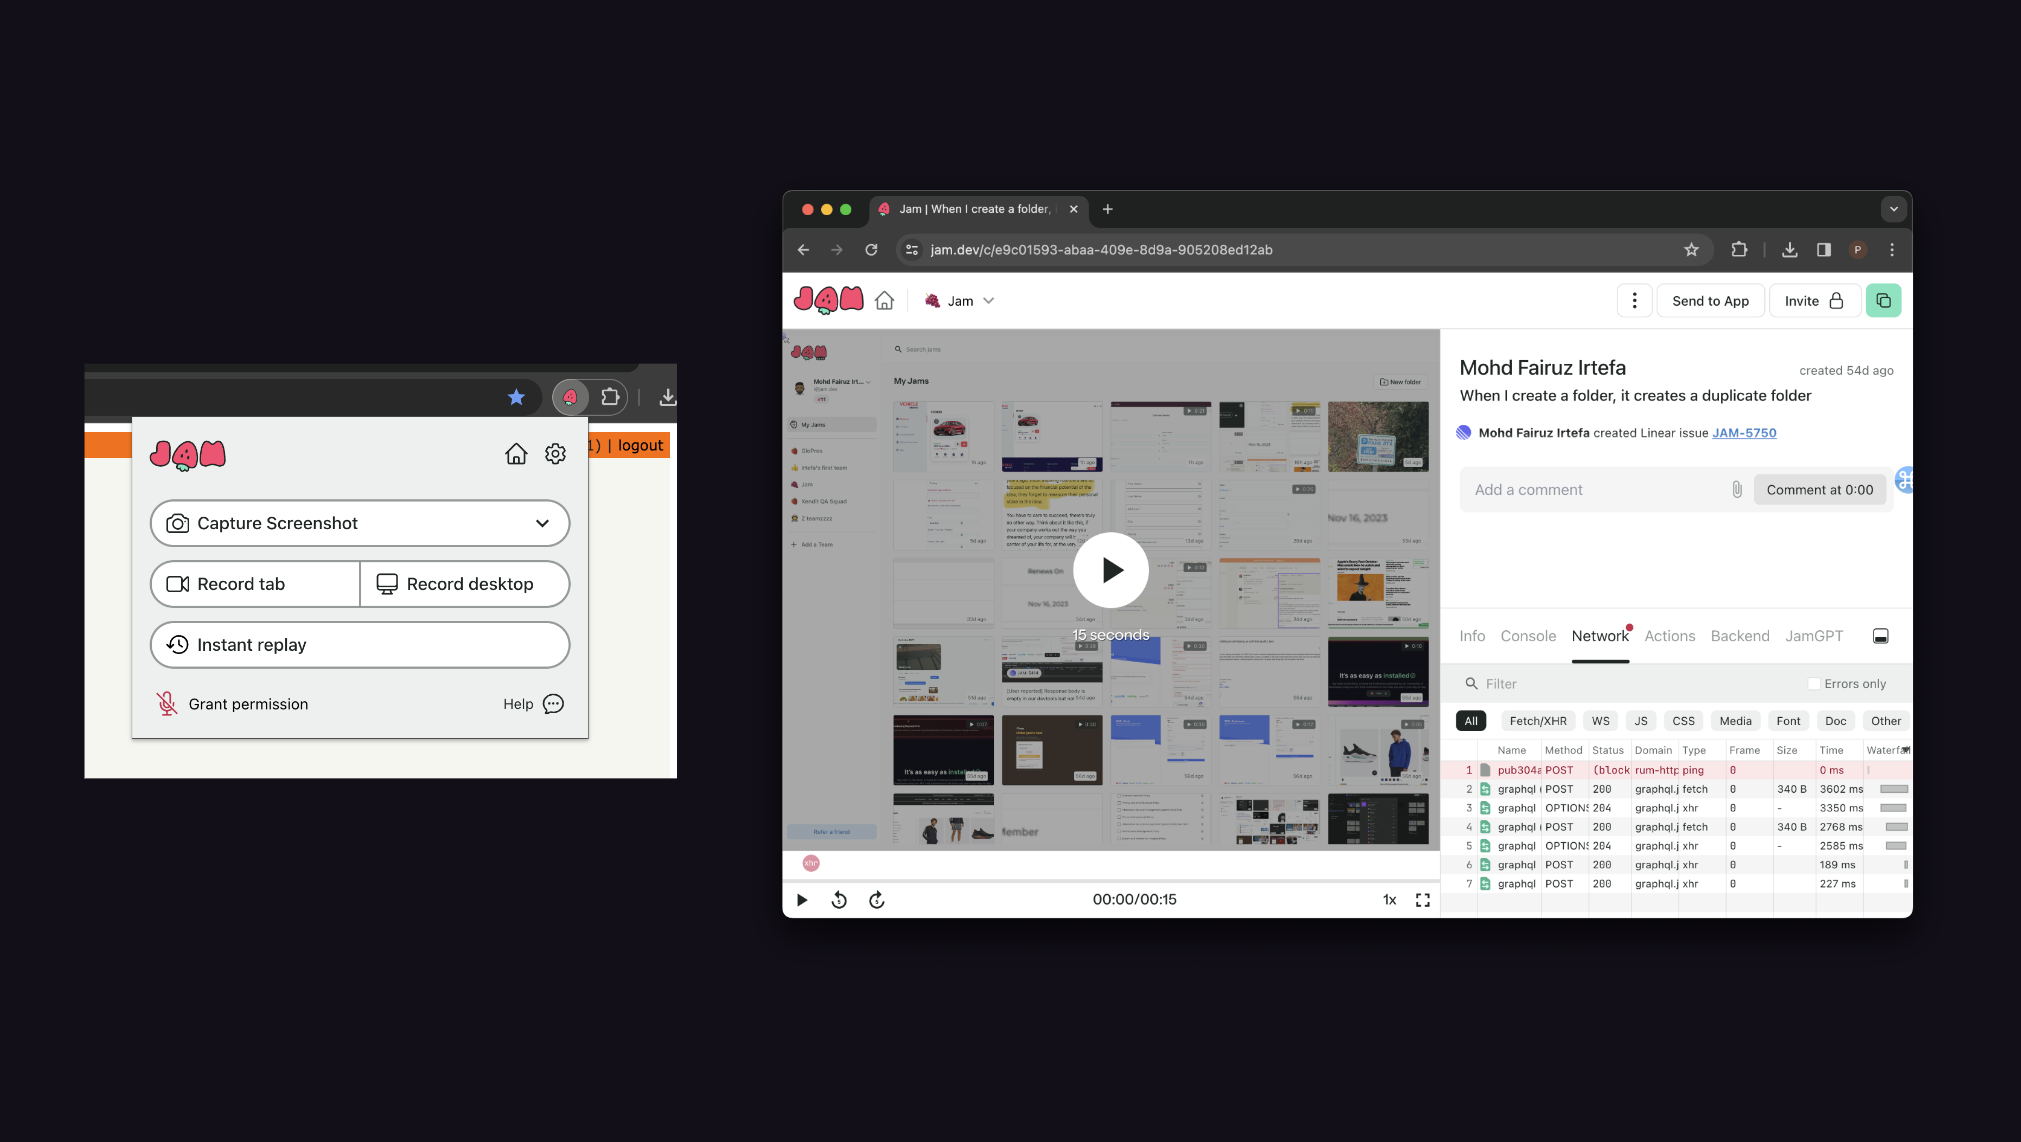Click the Jam extension strawberry icon
This screenshot has height=1142, width=2021.
pos(570,397)
